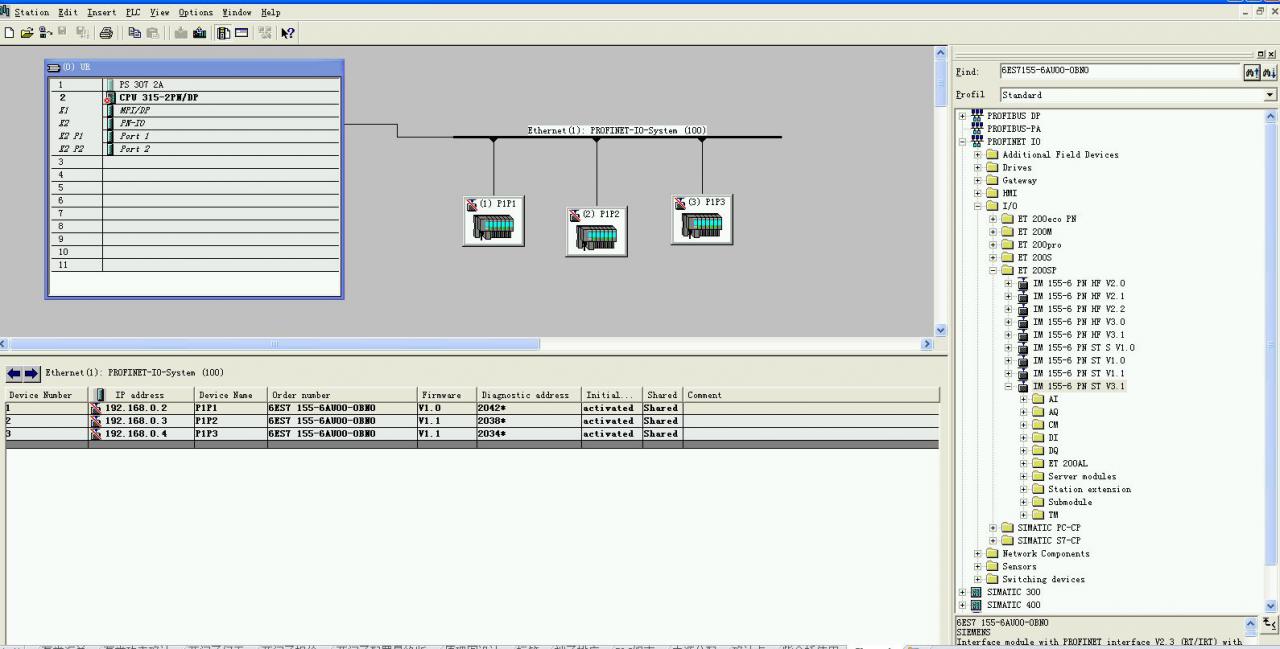Click the Print icon in the toolbar
The height and width of the screenshot is (649, 1280).
106,32
